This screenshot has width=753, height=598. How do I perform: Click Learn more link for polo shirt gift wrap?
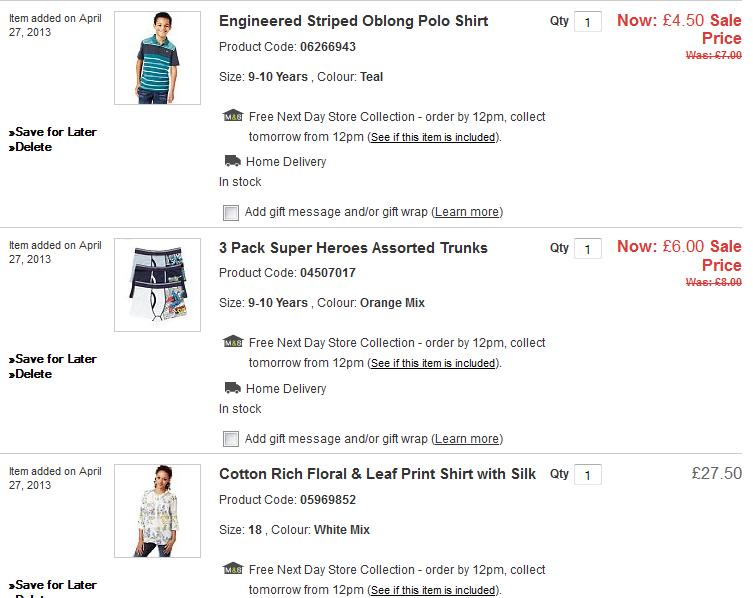(x=467, y=212)
